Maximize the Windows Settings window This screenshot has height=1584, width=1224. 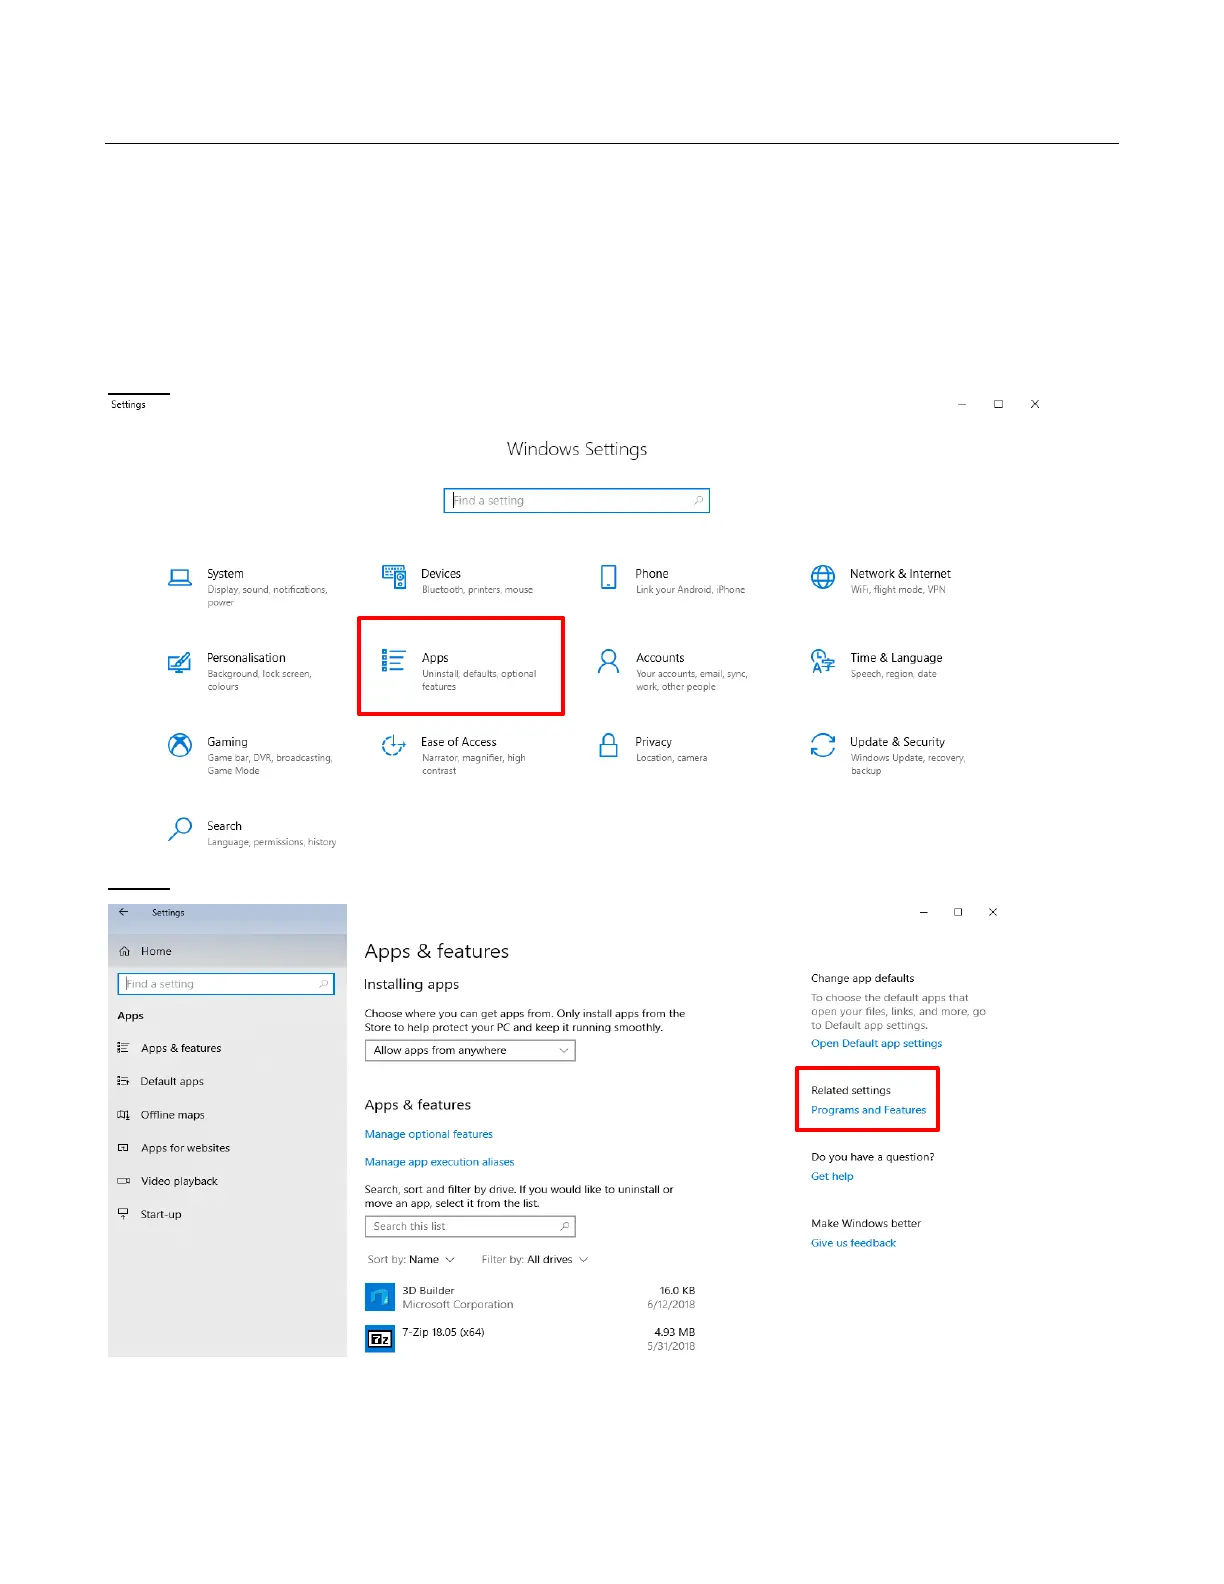pos(998,404)
